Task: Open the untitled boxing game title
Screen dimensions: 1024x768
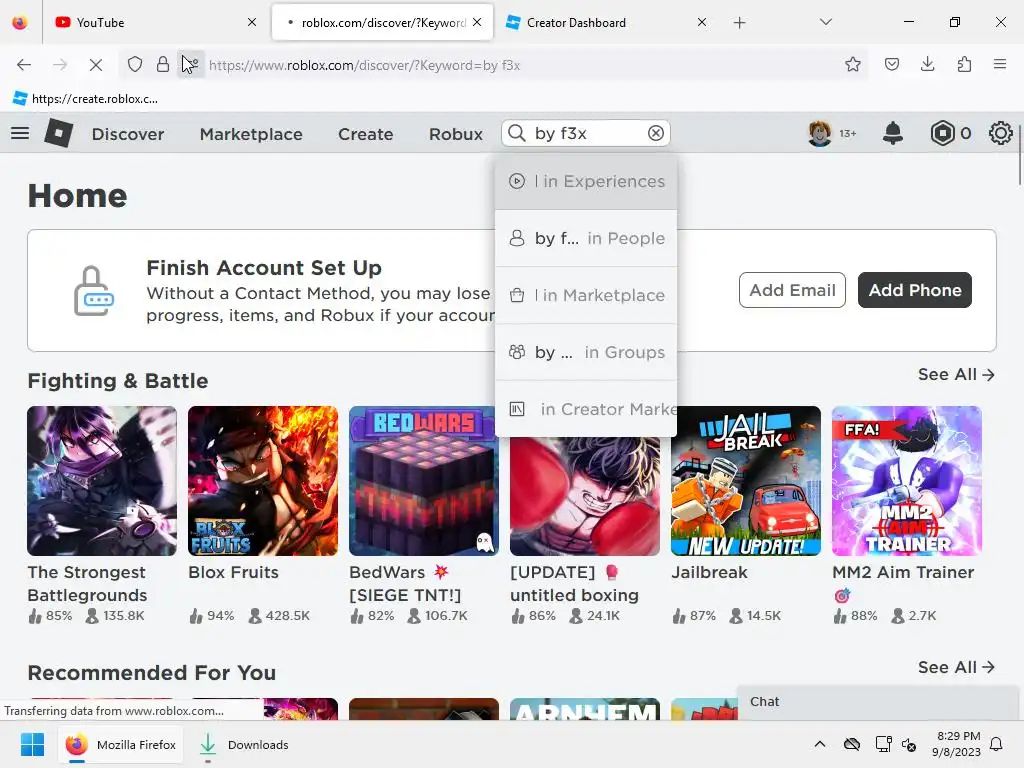Action: (575, 584)
